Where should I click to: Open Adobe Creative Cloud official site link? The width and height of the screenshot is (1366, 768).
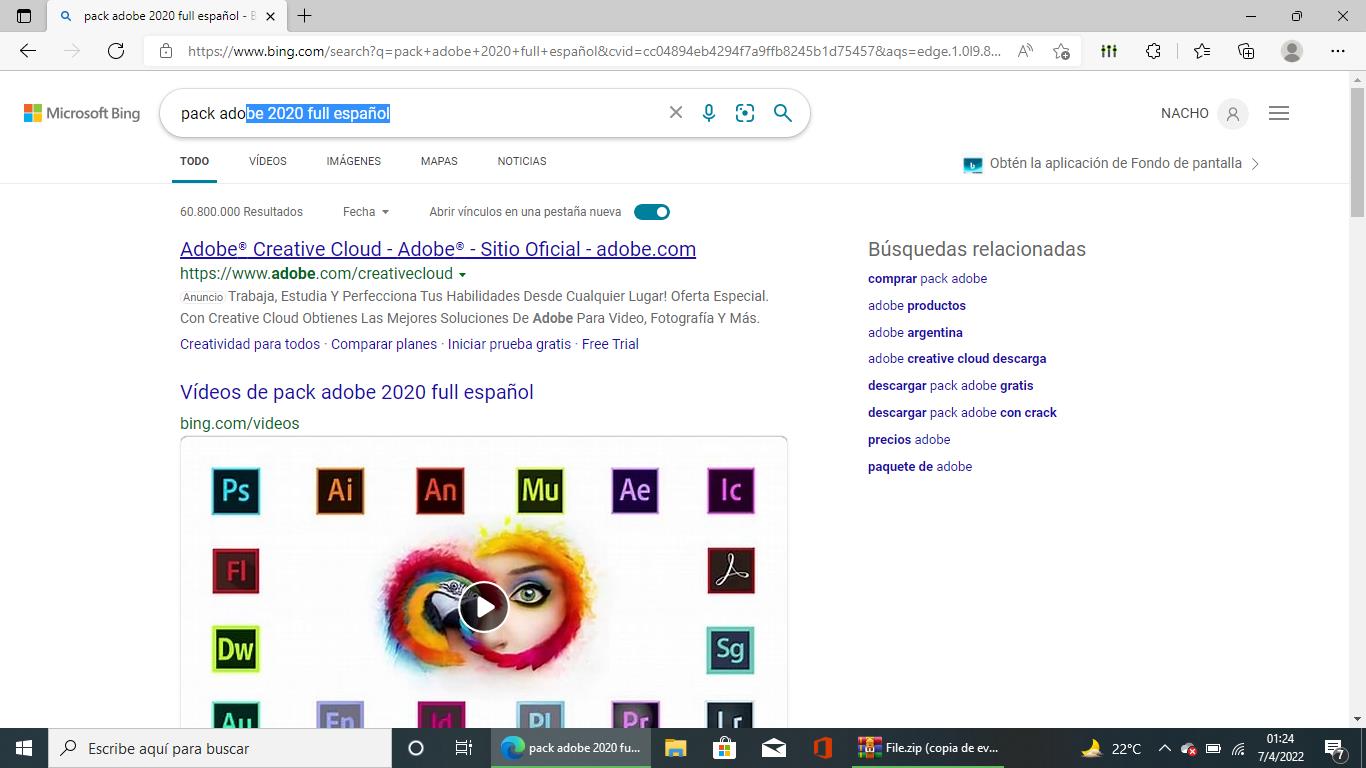point(437,249)
